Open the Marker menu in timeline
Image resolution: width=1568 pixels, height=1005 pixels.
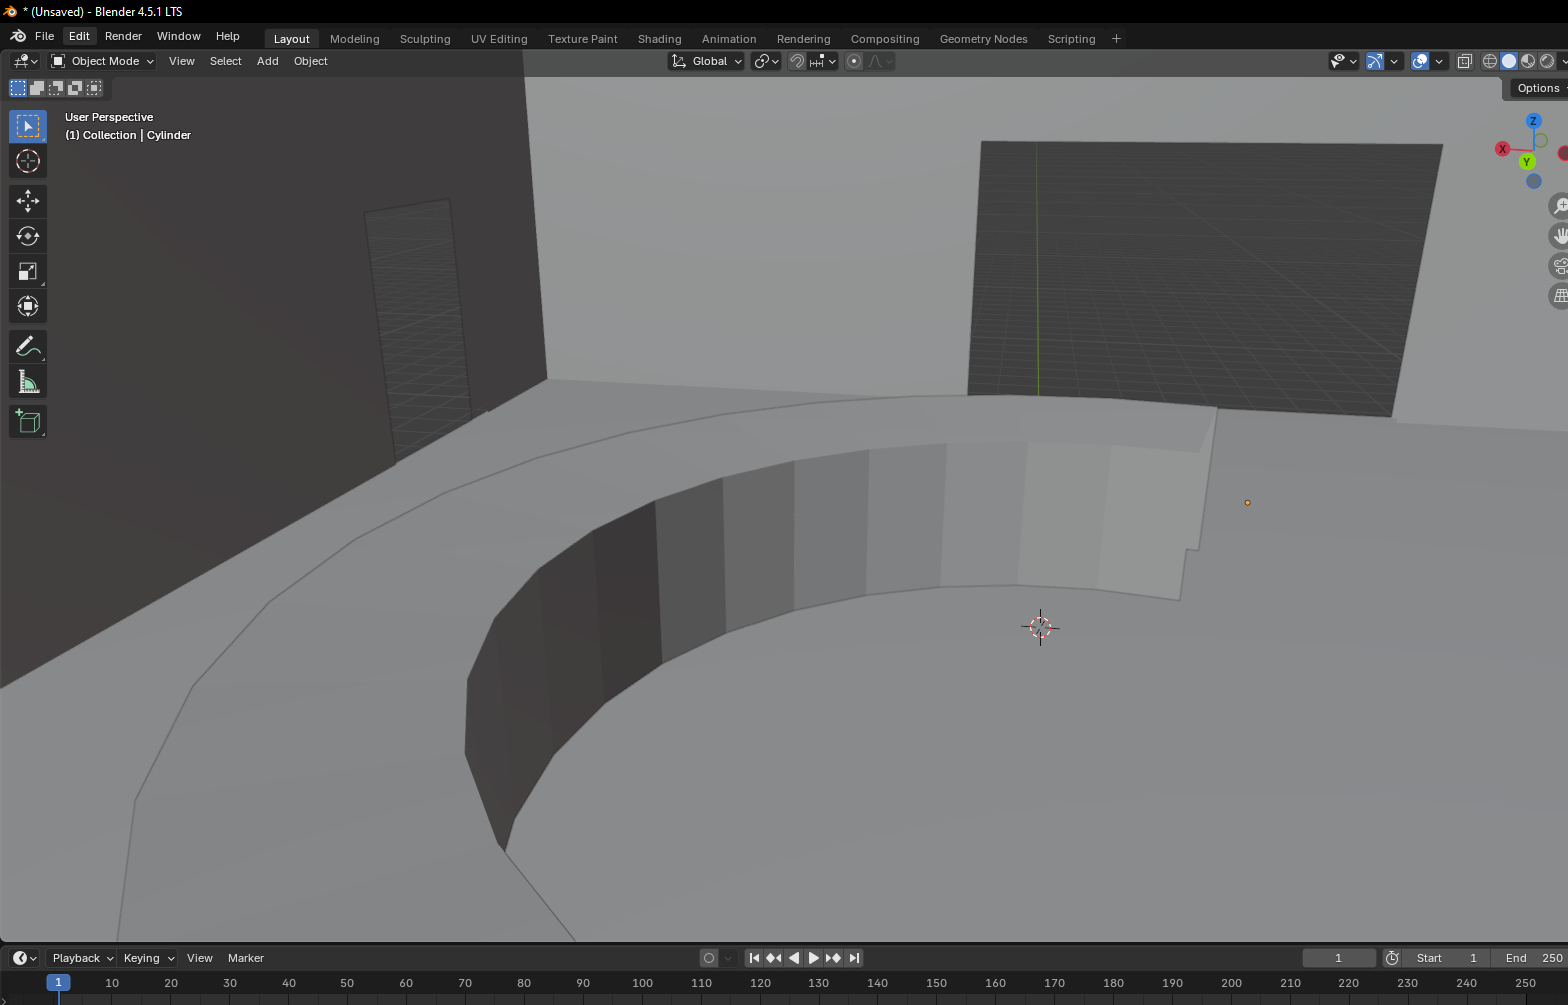[x=245, y=958]
